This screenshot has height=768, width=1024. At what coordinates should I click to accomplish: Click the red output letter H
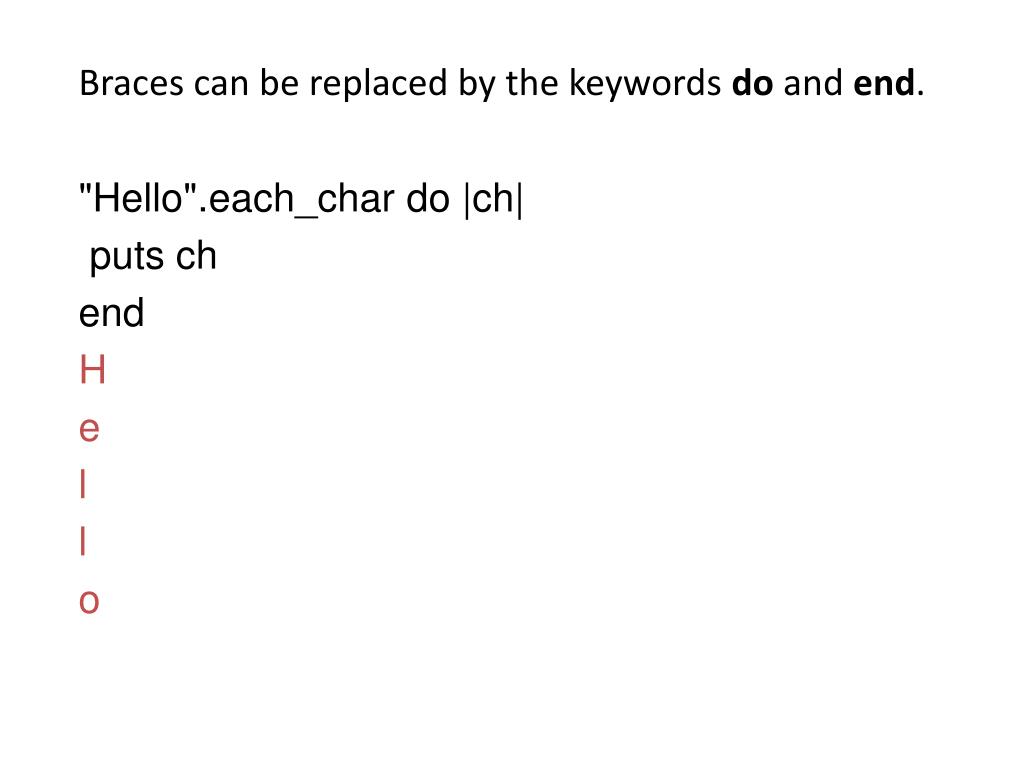click(92, 370)
